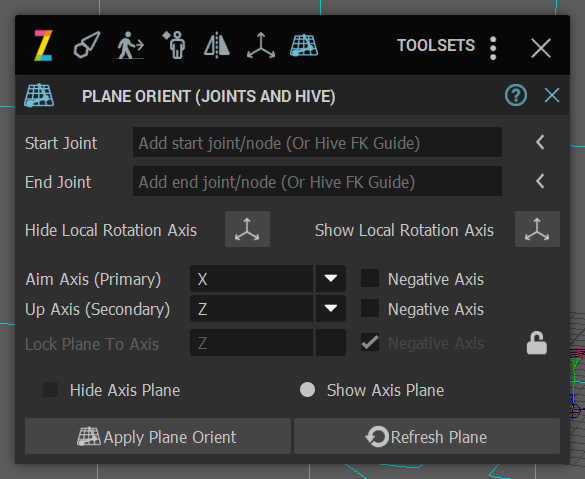Open the walking figure arrow toolset icon

[131, 45]
